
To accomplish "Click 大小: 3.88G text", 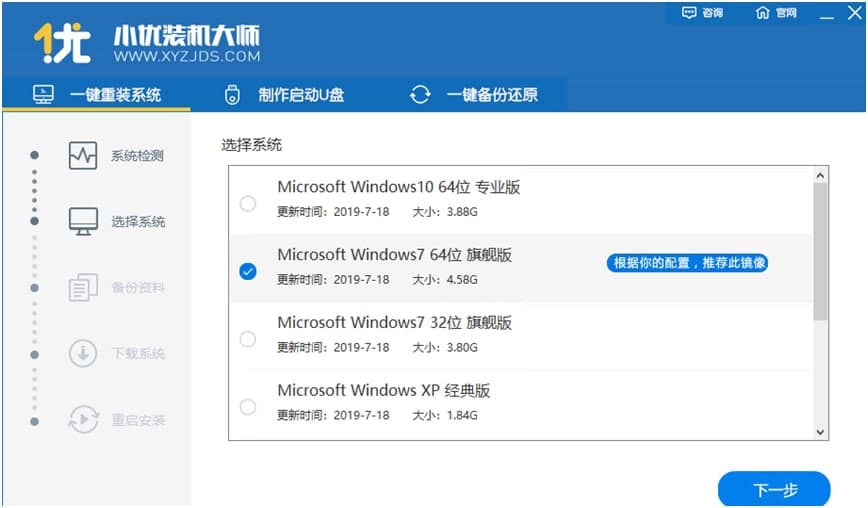I will pyautogui.click(x=445, y=212).
